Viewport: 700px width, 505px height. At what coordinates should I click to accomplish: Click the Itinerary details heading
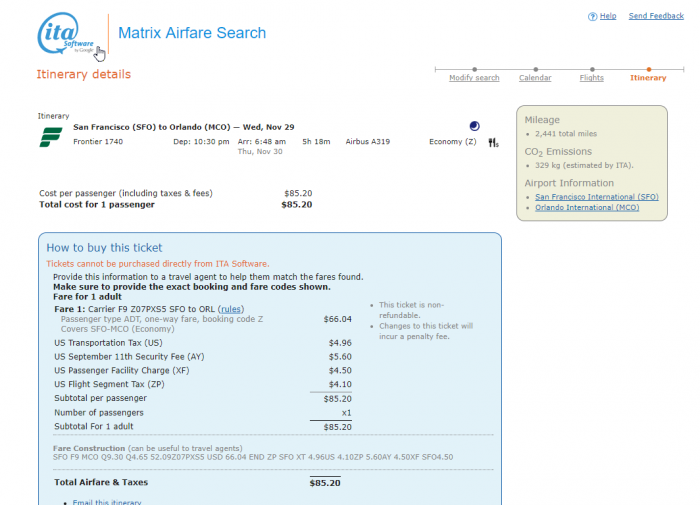[83, 74]
